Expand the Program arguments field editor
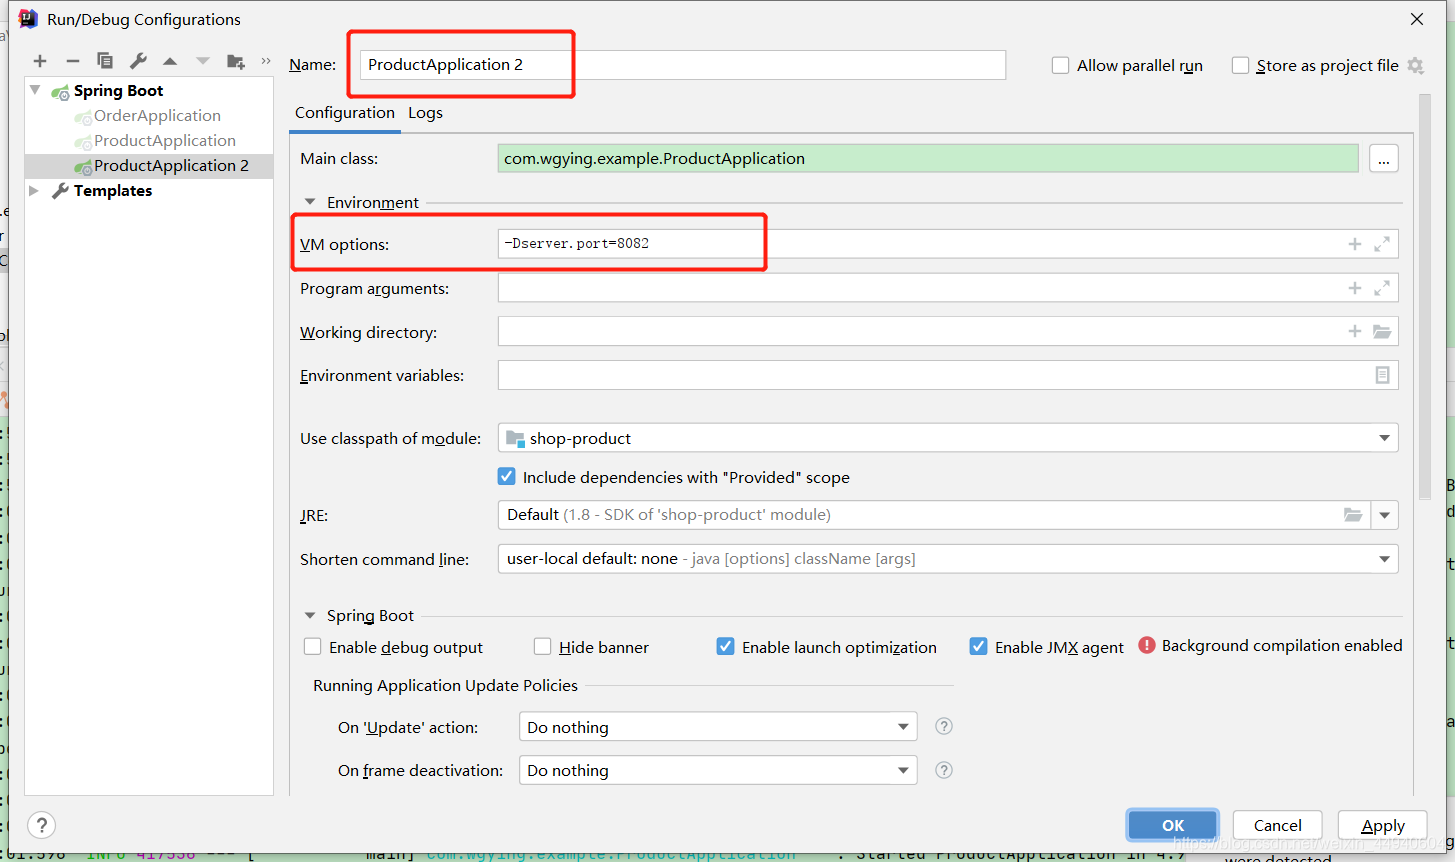 tap(1382, 288)
